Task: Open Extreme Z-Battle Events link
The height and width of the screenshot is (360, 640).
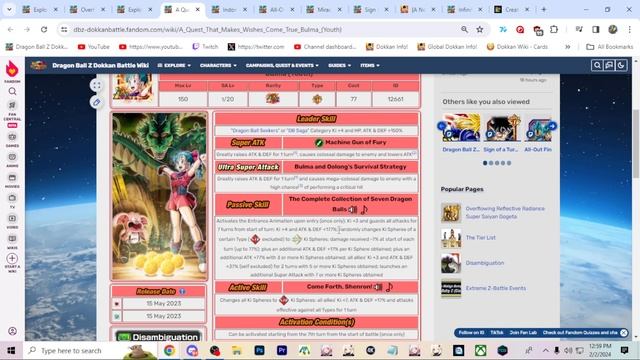Action: tap(496, 288)
